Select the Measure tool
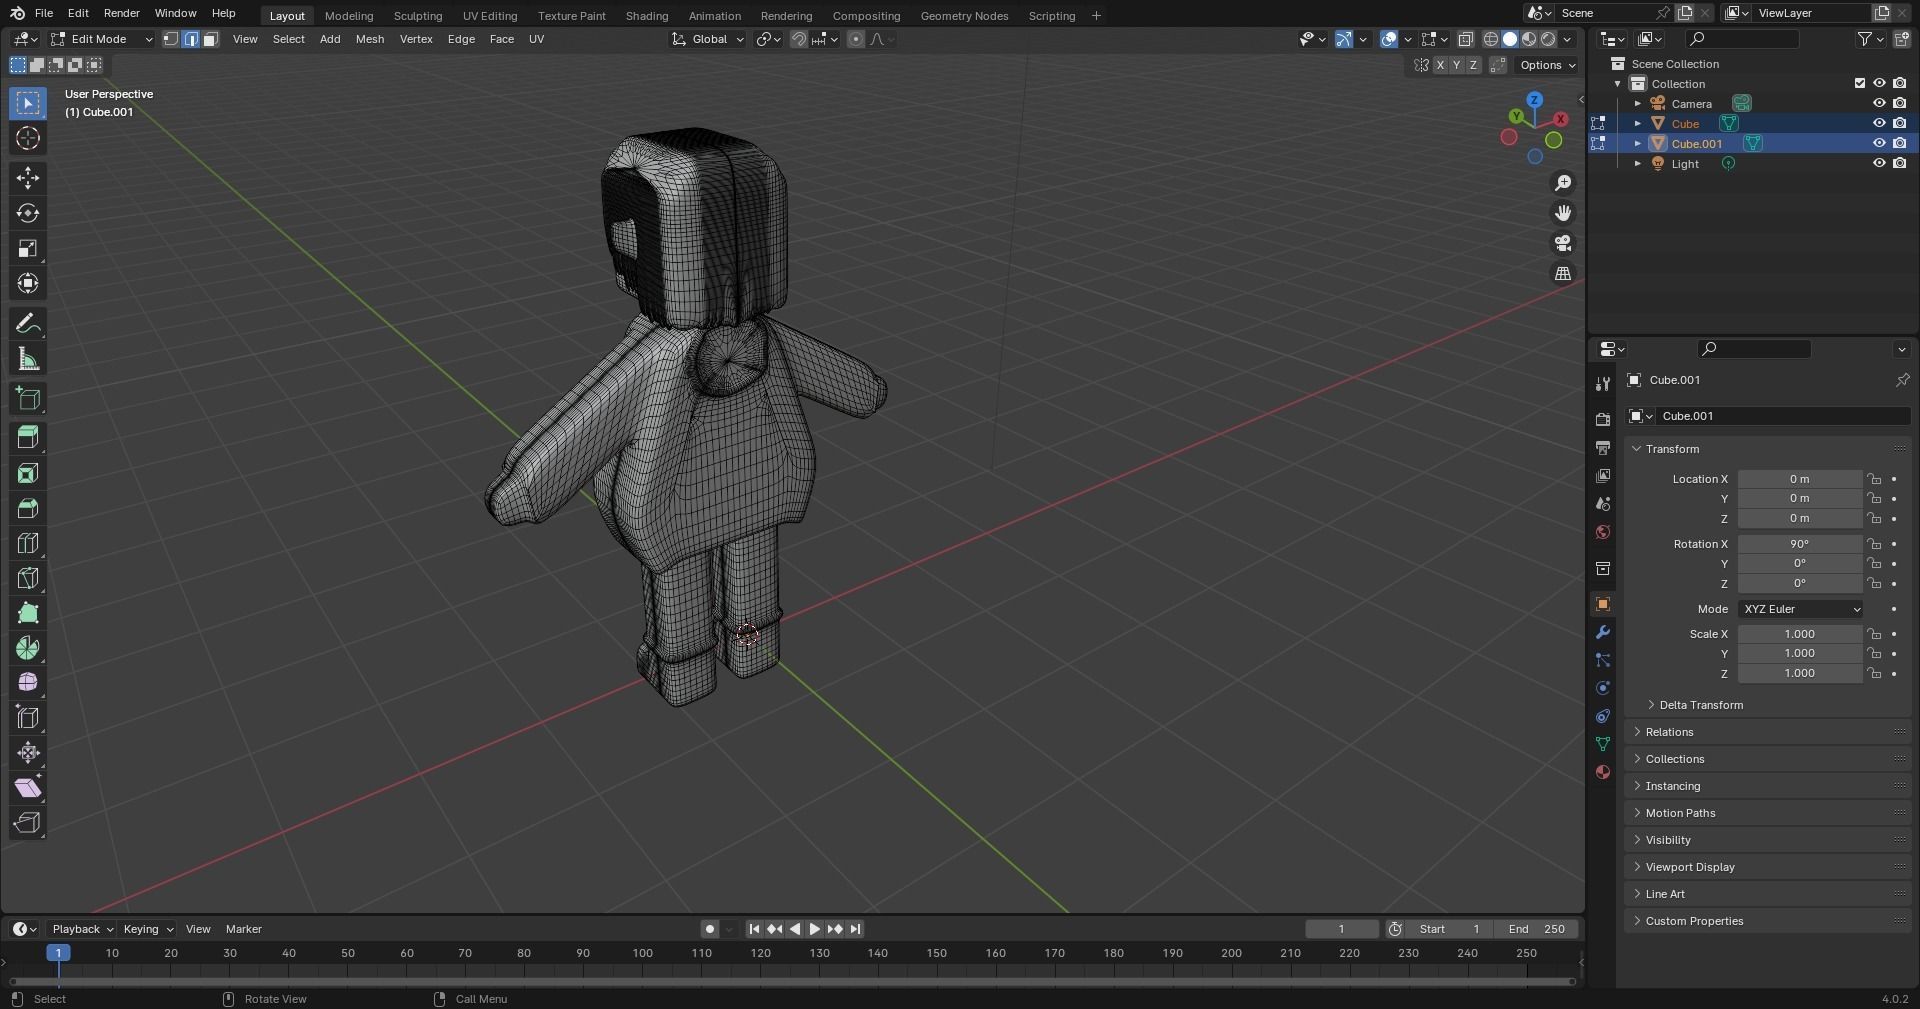 28,359
